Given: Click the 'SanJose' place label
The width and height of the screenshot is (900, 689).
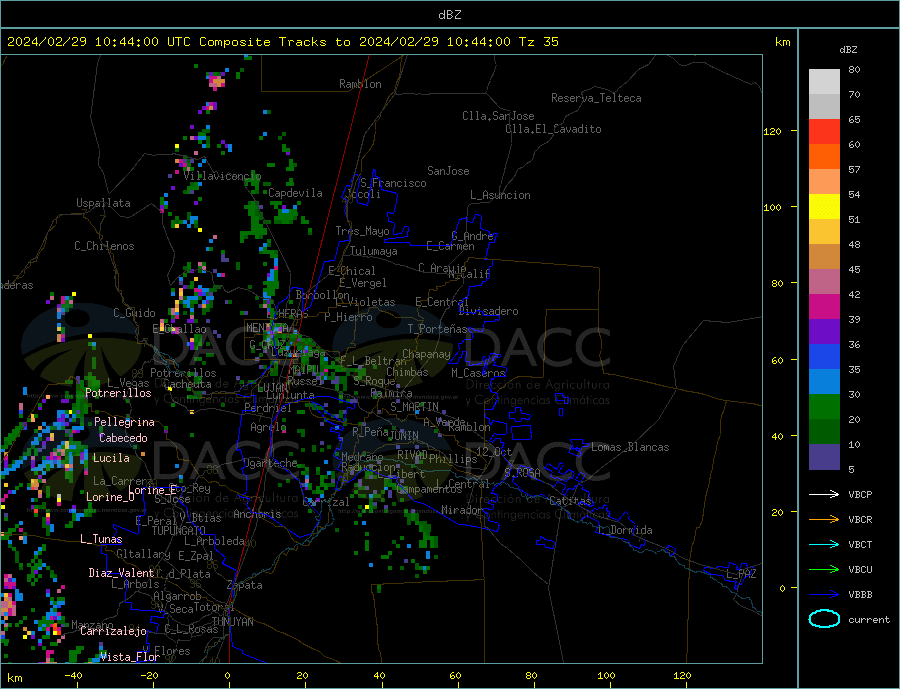Looking at the screenshot, I should coord(448,171).
